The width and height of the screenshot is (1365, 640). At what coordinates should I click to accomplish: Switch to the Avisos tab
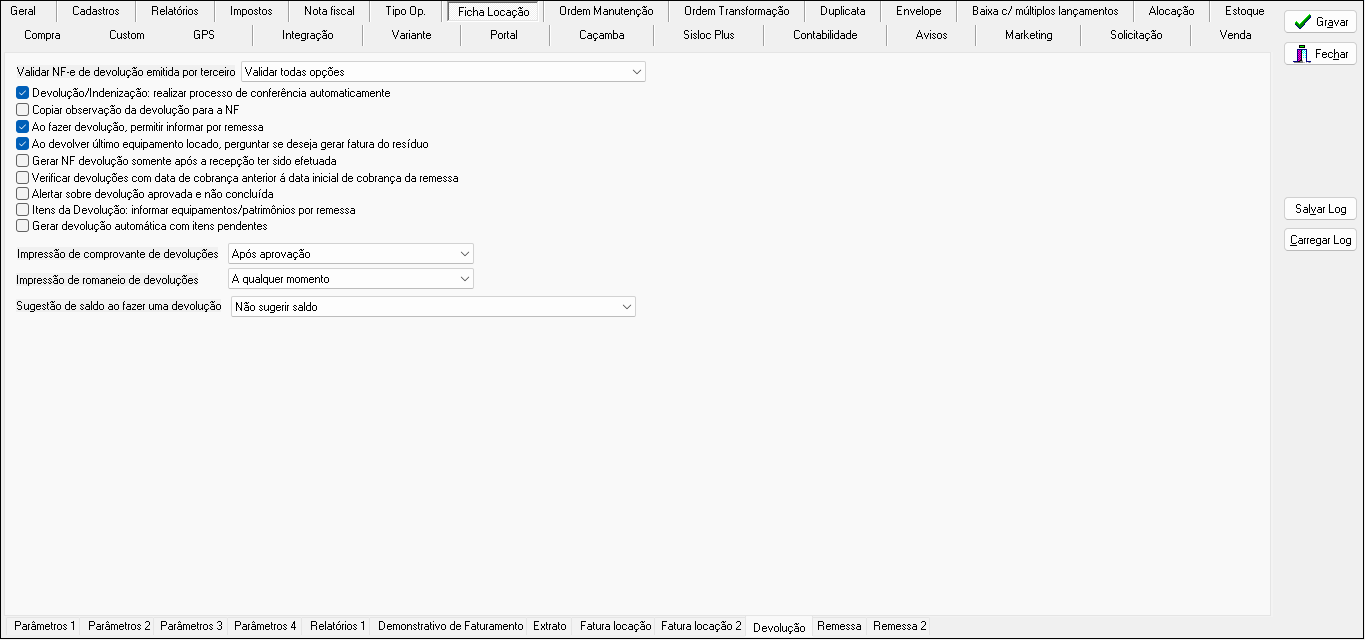point(931,35)
